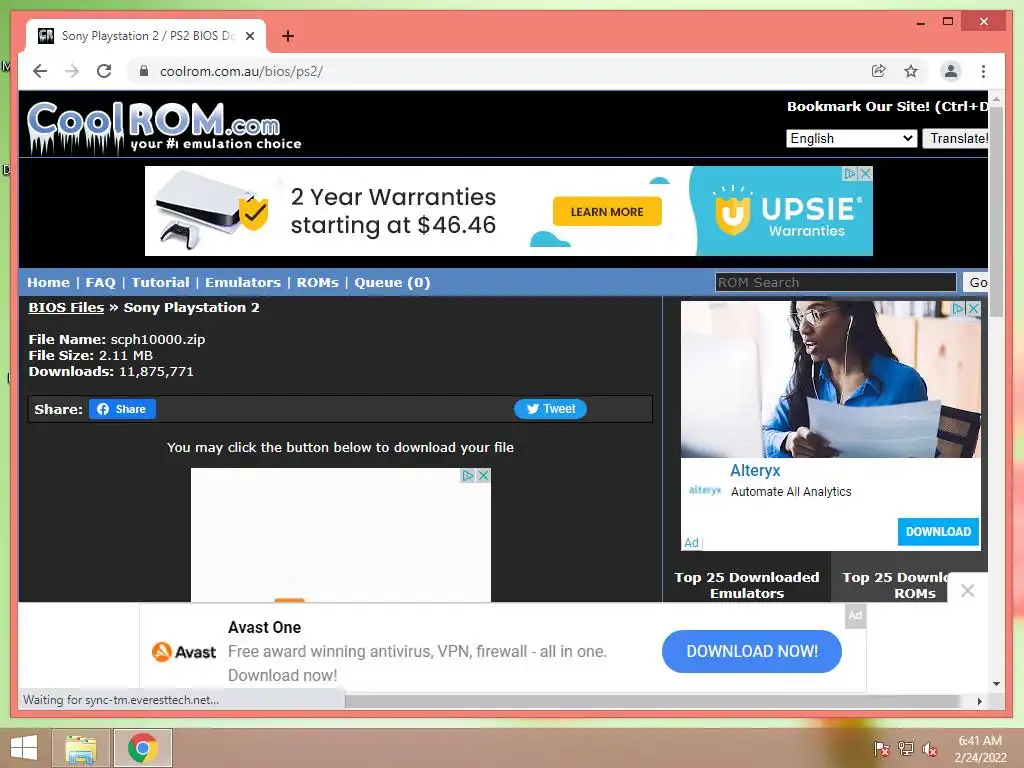Open the Emulators menu item
The width and height of the screenshot is (1024, 768).
(243, 283)
